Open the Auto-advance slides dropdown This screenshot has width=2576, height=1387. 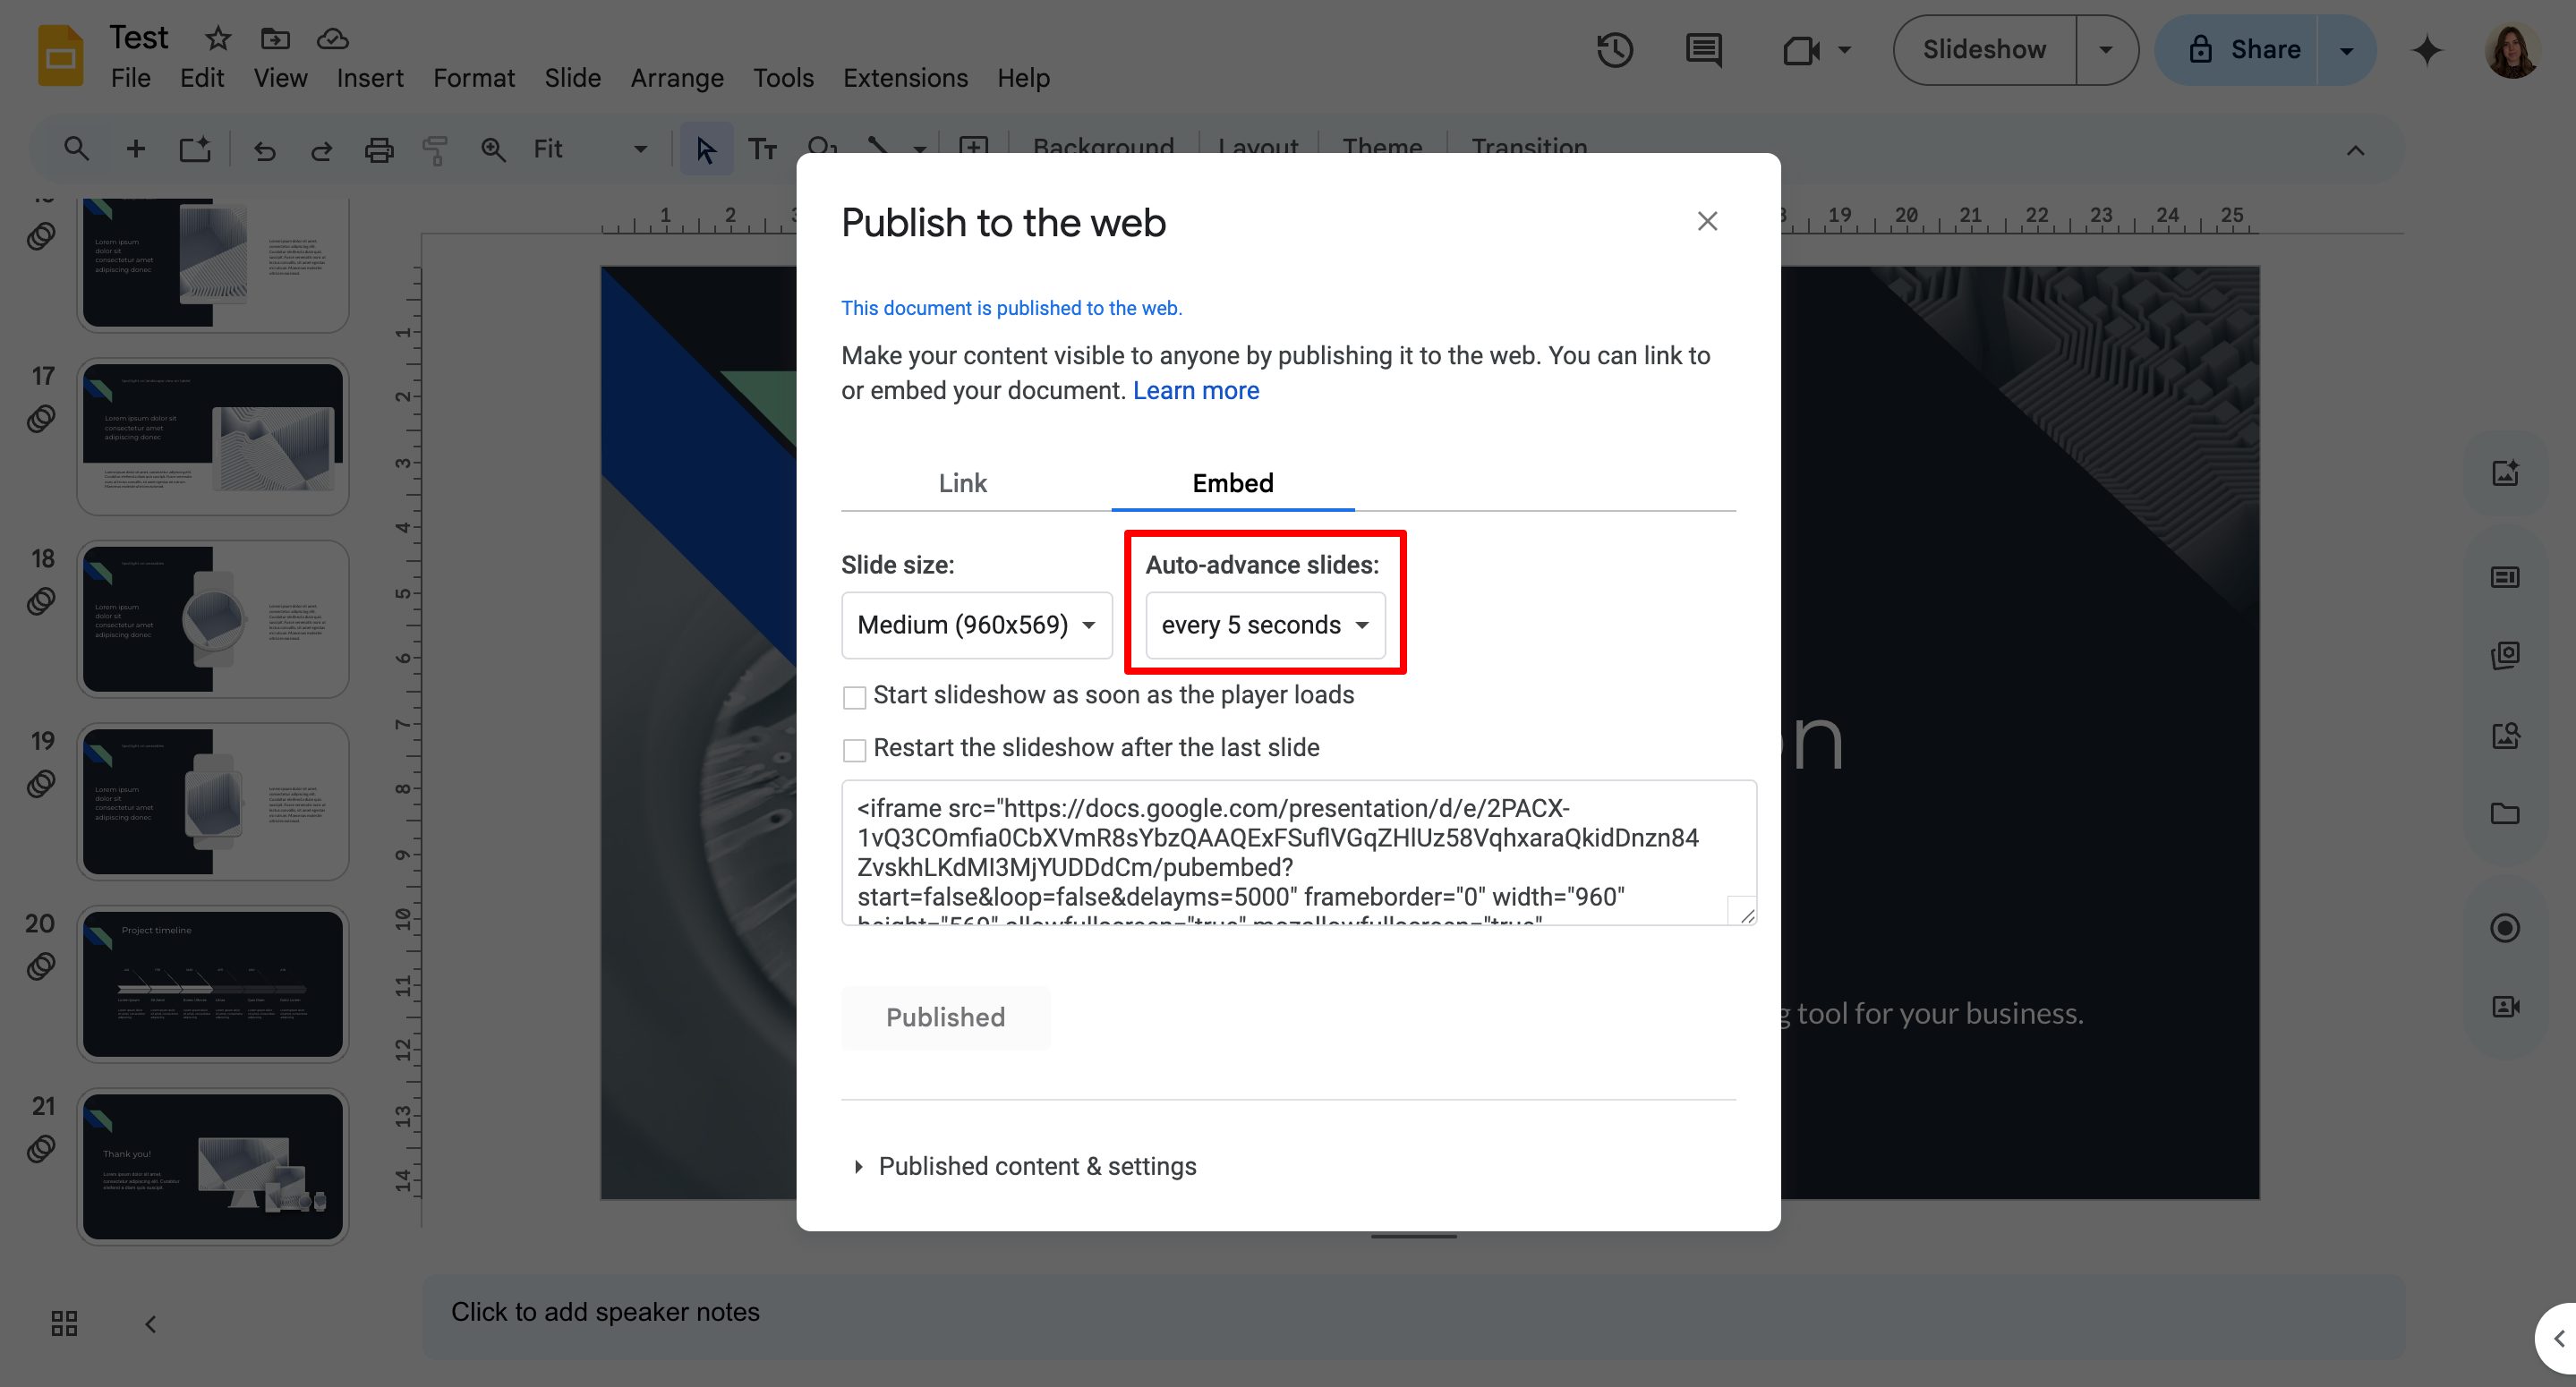[x=1265, y=625]
